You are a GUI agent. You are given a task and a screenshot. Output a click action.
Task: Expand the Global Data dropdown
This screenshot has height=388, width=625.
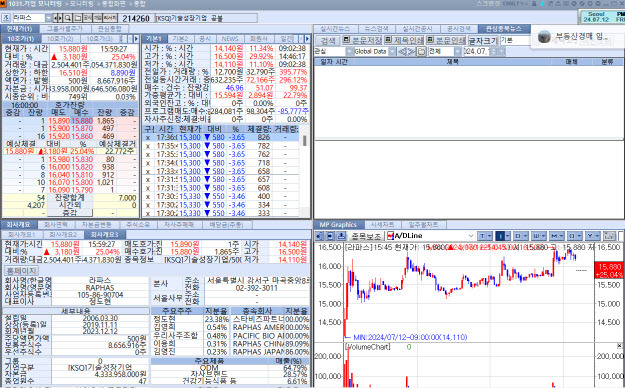pyautogui.click(x=392, y=51)
